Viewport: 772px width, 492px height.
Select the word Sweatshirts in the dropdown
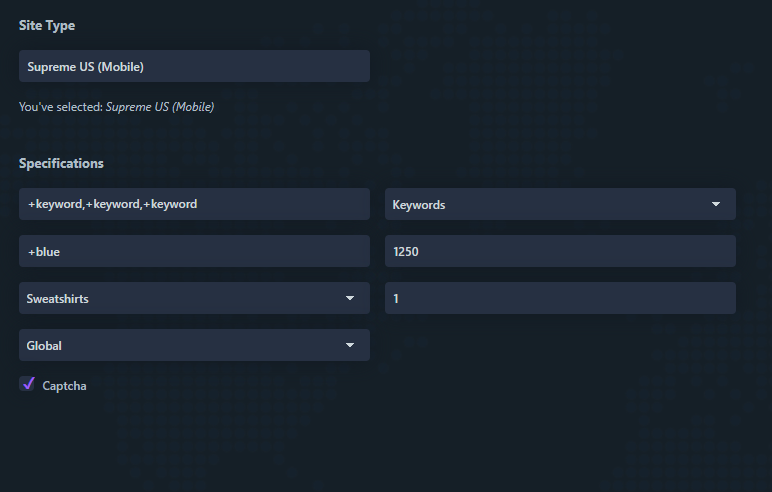[x=58, y=298]
